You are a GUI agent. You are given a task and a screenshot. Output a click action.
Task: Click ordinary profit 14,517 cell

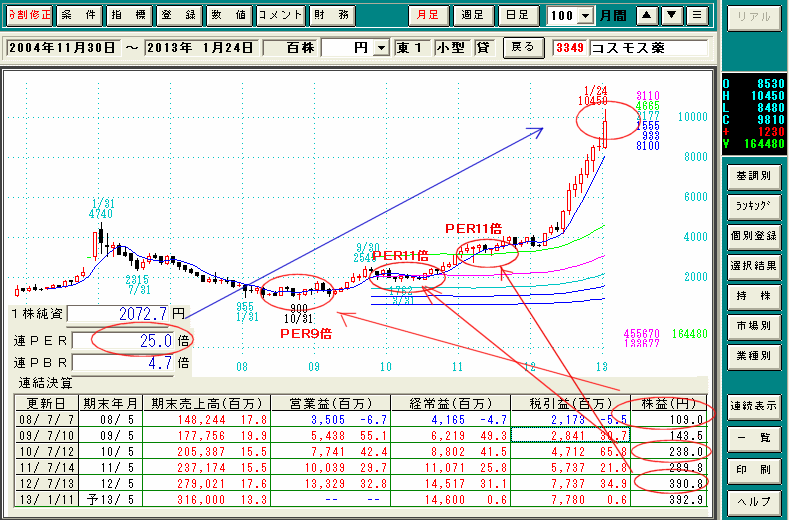(445, 484)
